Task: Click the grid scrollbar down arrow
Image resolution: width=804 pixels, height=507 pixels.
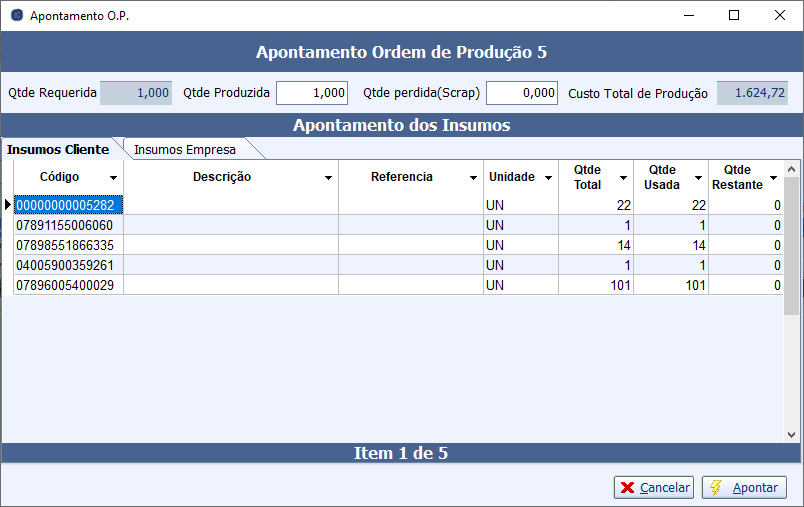Action: click(791, 434)
